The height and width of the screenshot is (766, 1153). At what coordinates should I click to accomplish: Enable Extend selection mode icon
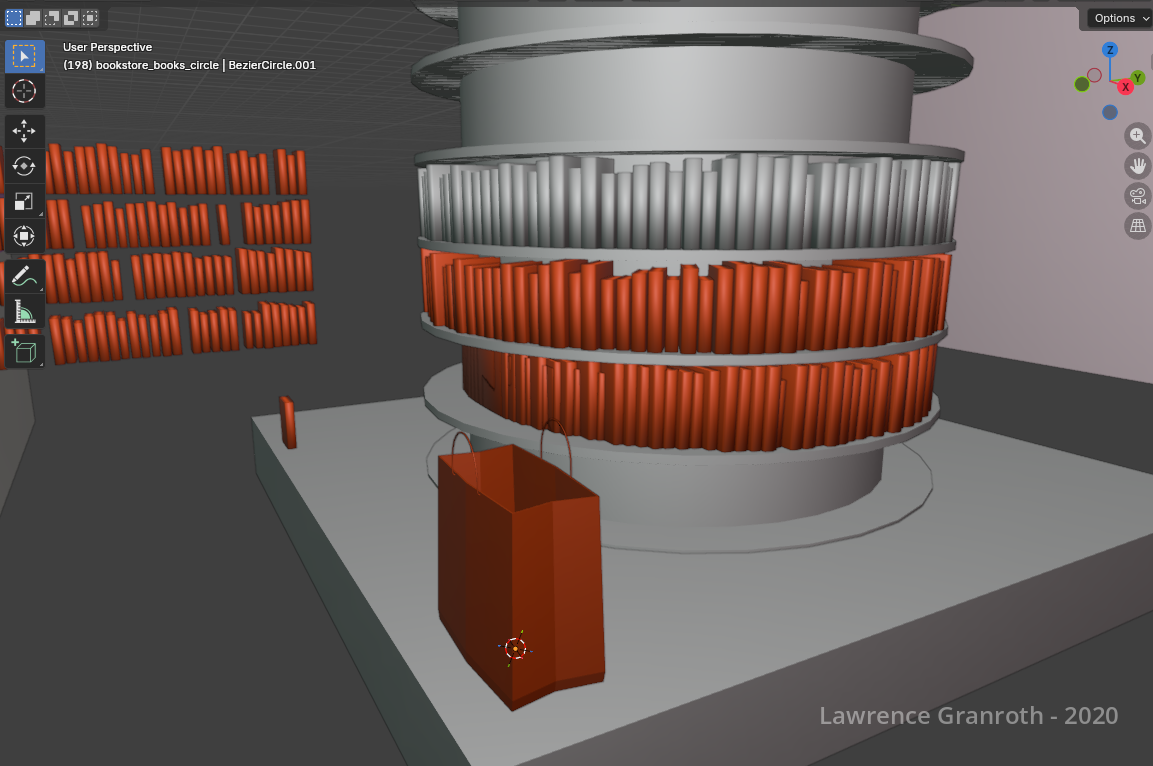point(33,18)
